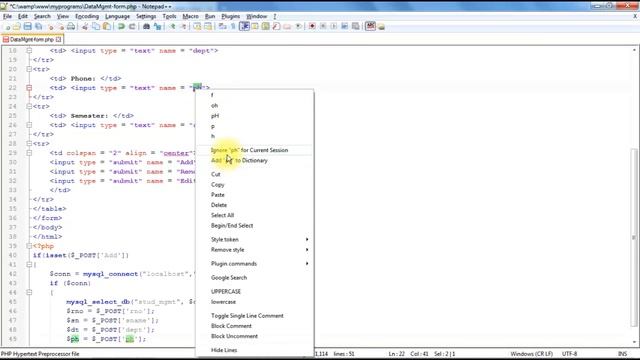Collapse red fold marker at line 22
This screenshot has height=360, width=640.
click(29, 88)
